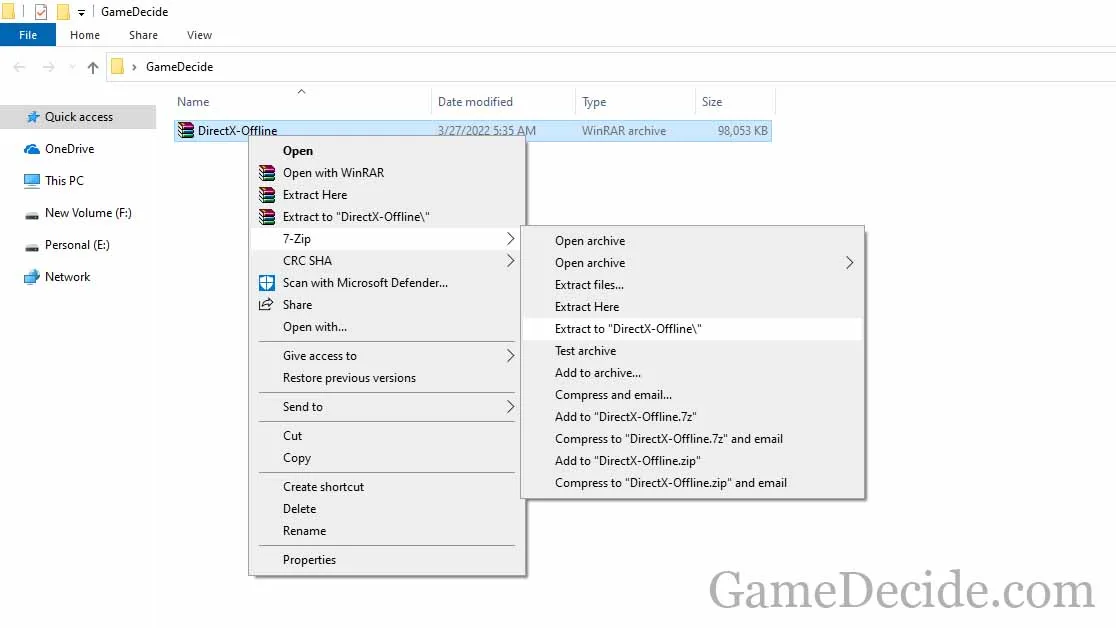1116x628 pixels.
Task: Expand the Send to submenu arrow
Action: (510, 407)
